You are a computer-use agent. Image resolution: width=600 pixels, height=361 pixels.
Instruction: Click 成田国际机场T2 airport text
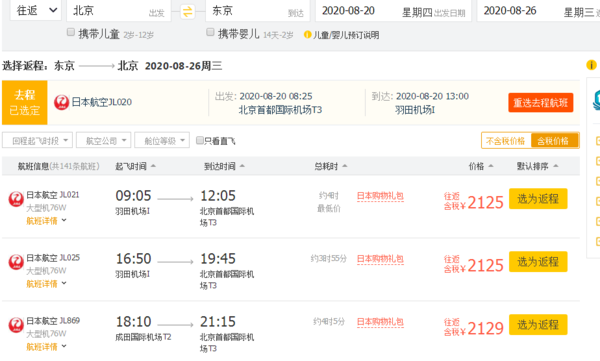pos(143,337)
